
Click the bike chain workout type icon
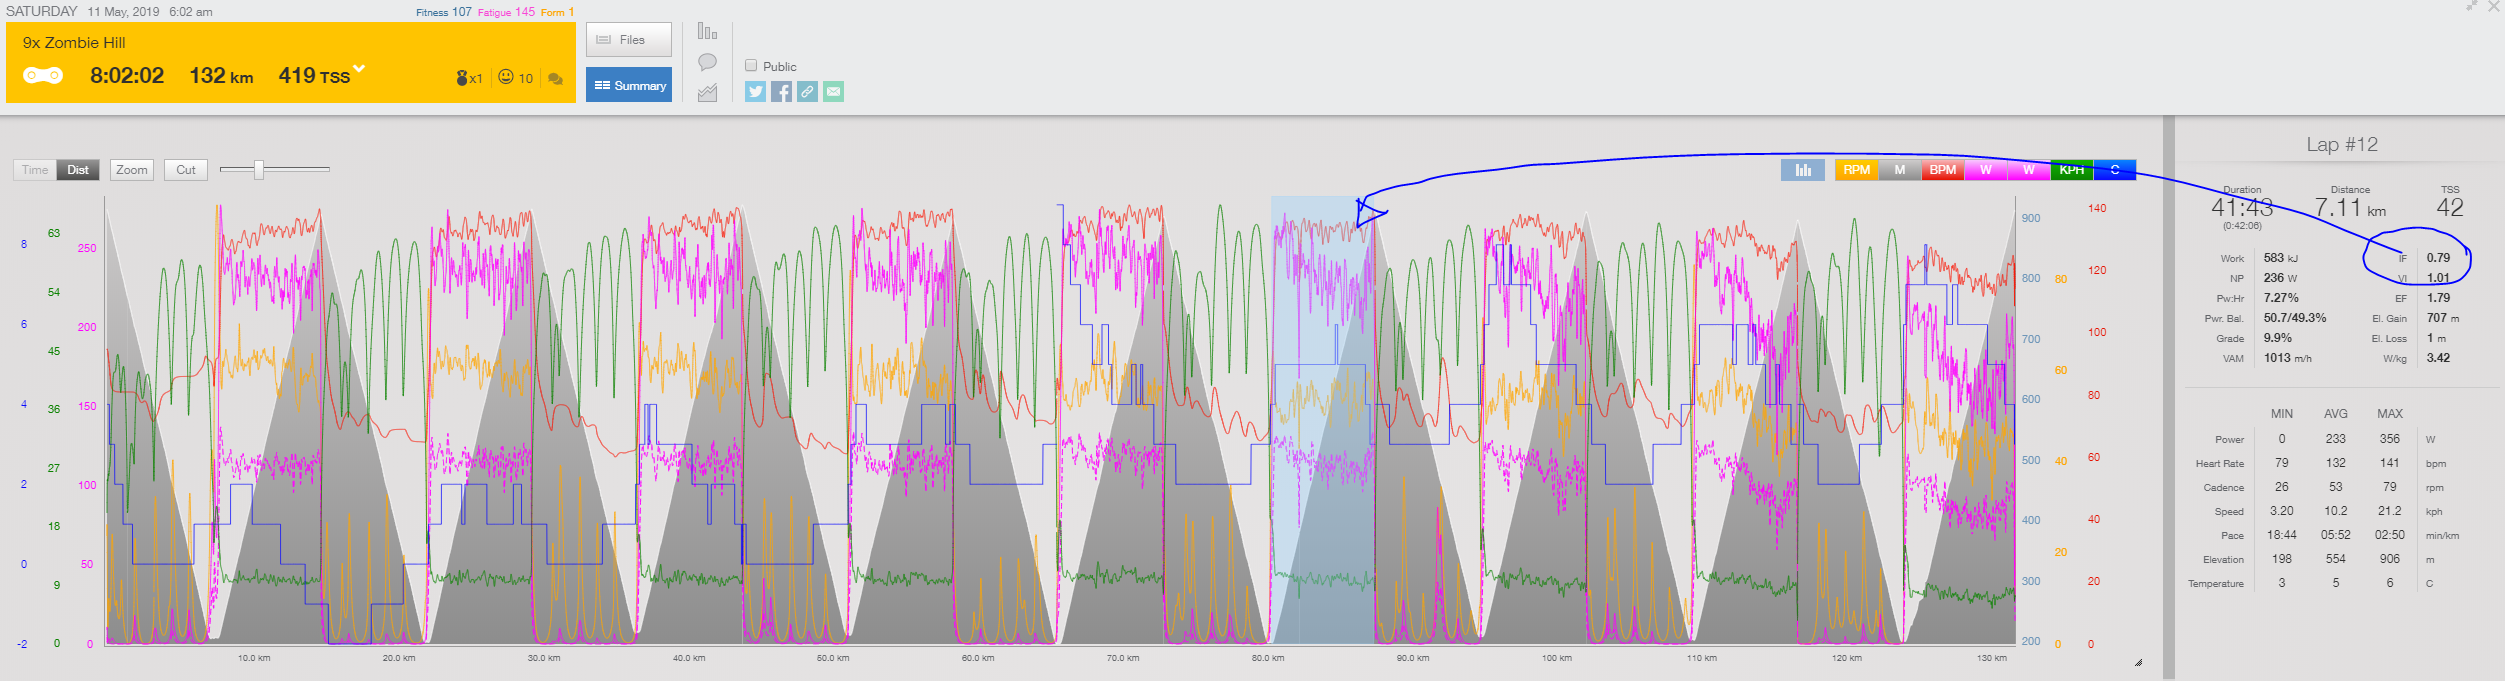click(43, 75)
